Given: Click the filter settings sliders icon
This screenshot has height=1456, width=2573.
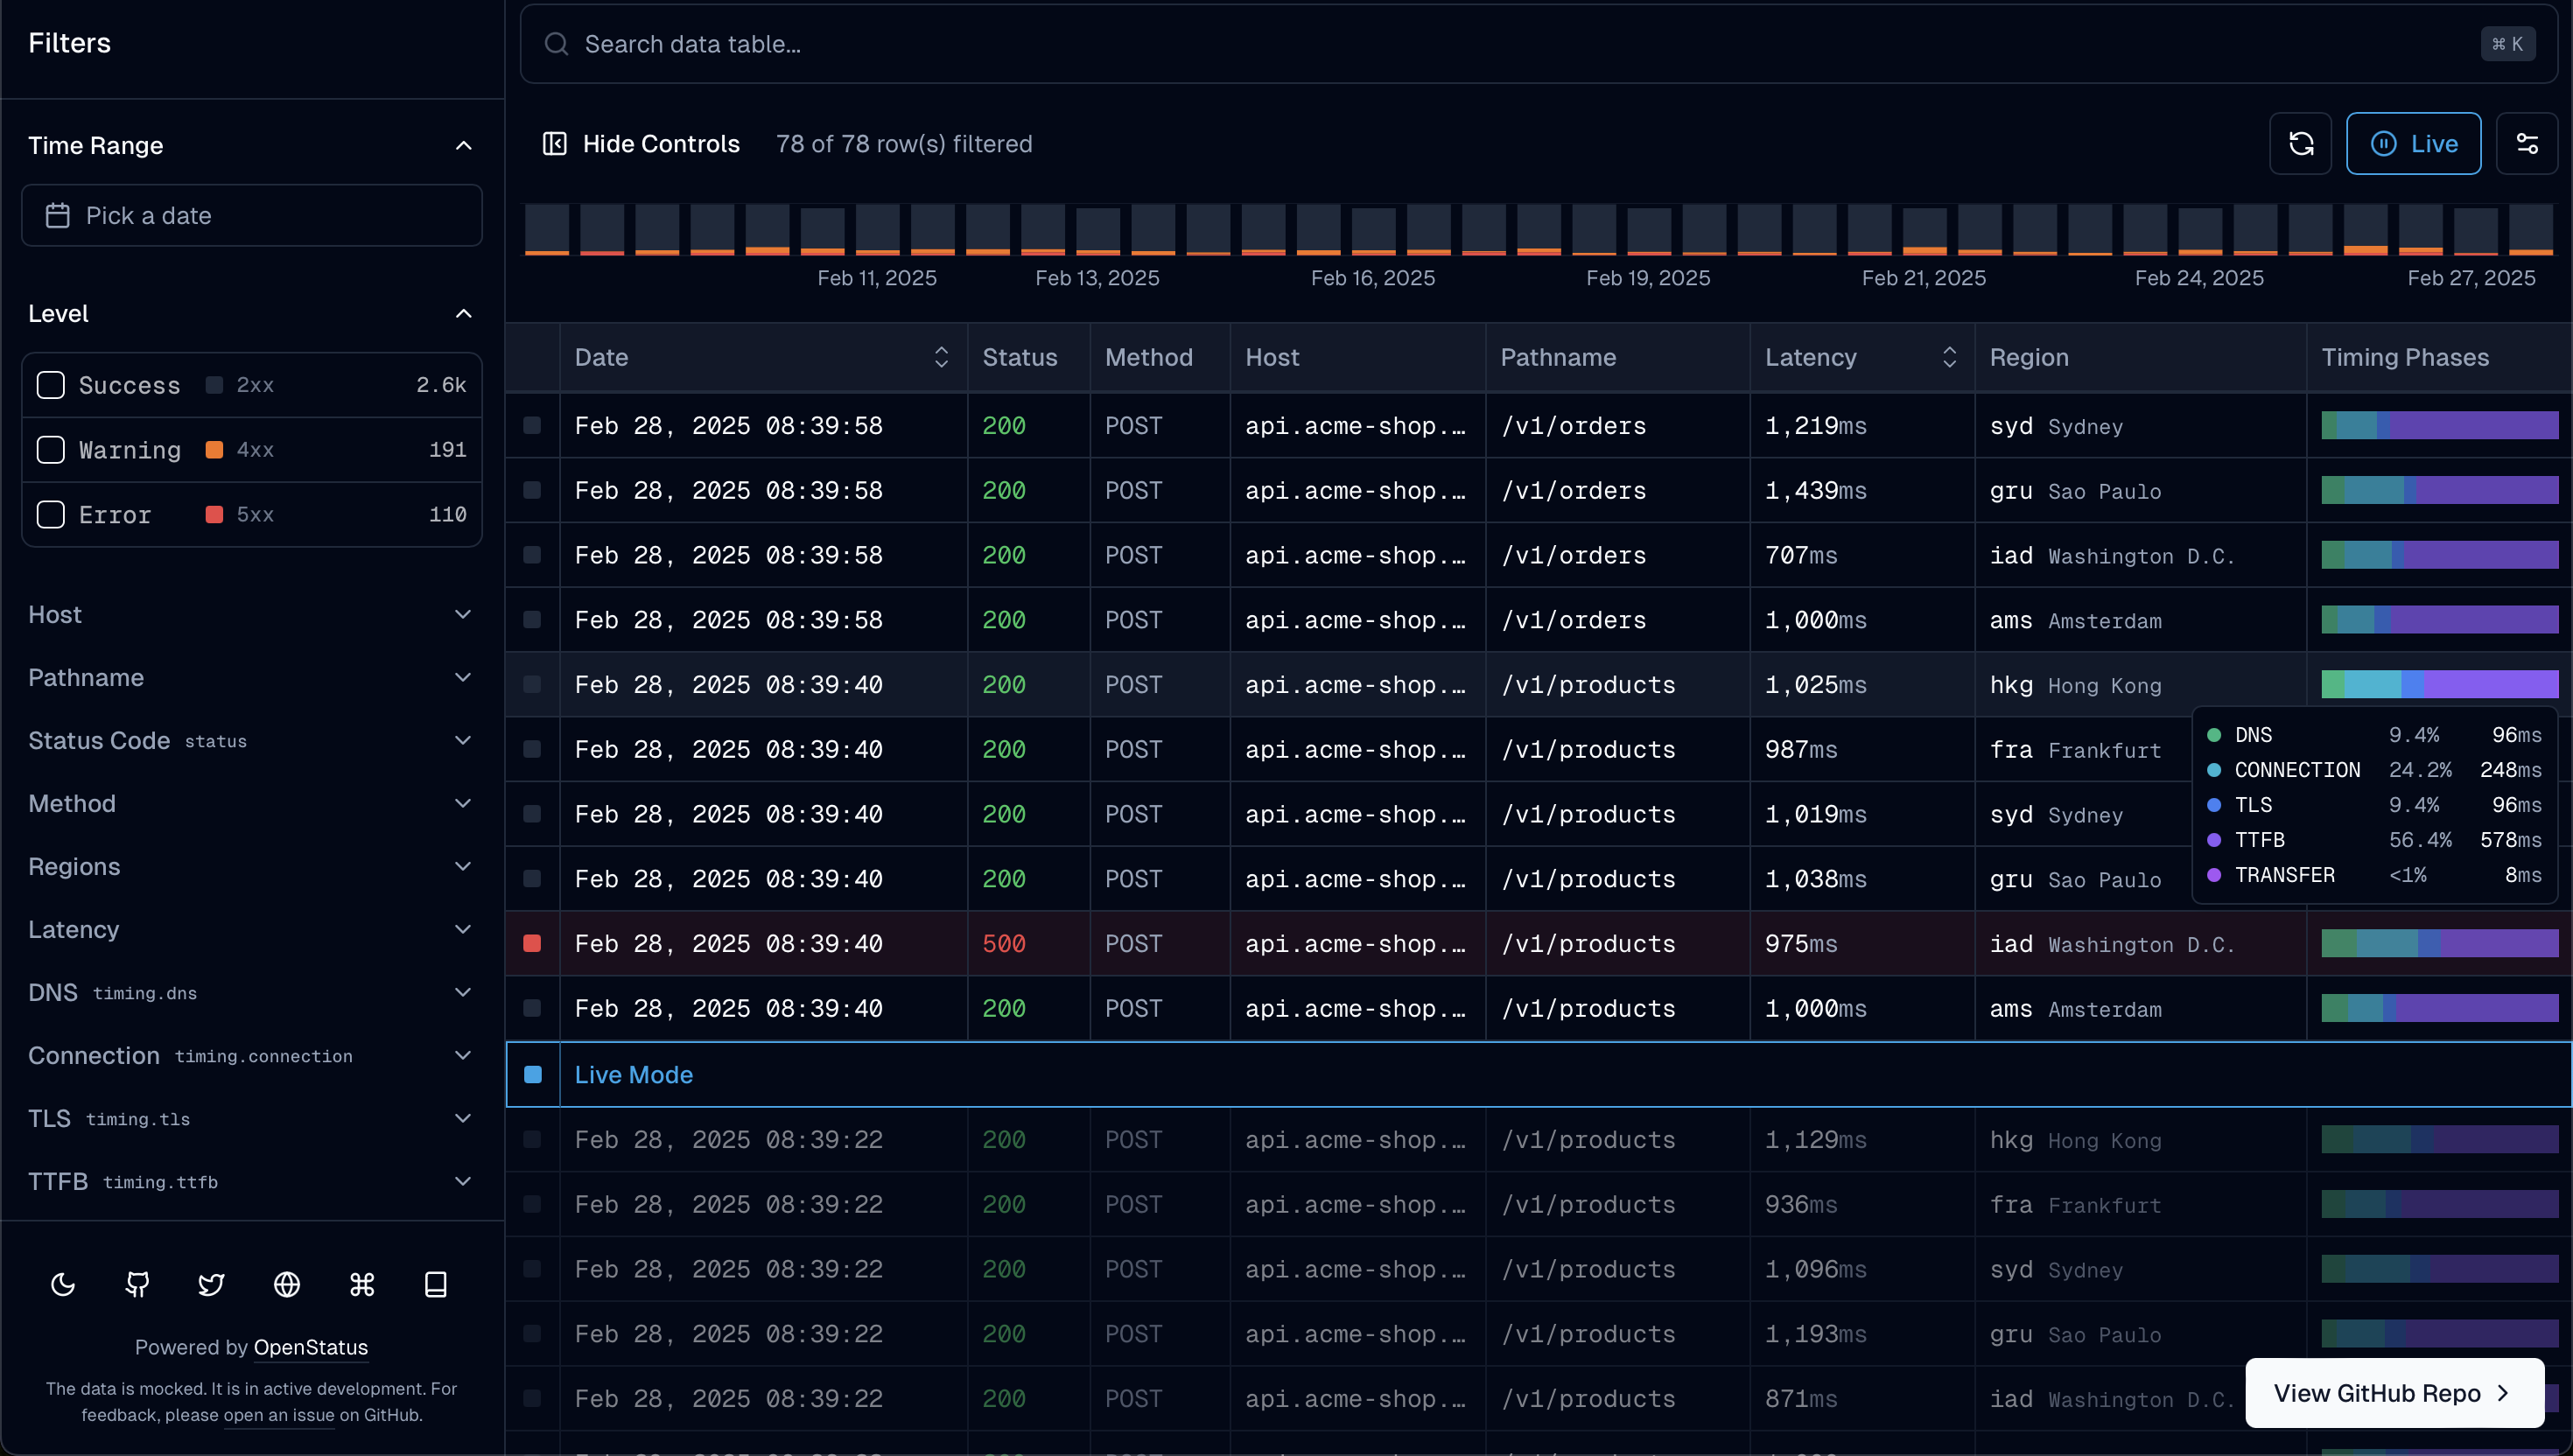Looking at the screenshot, I should coord(2529,143).
